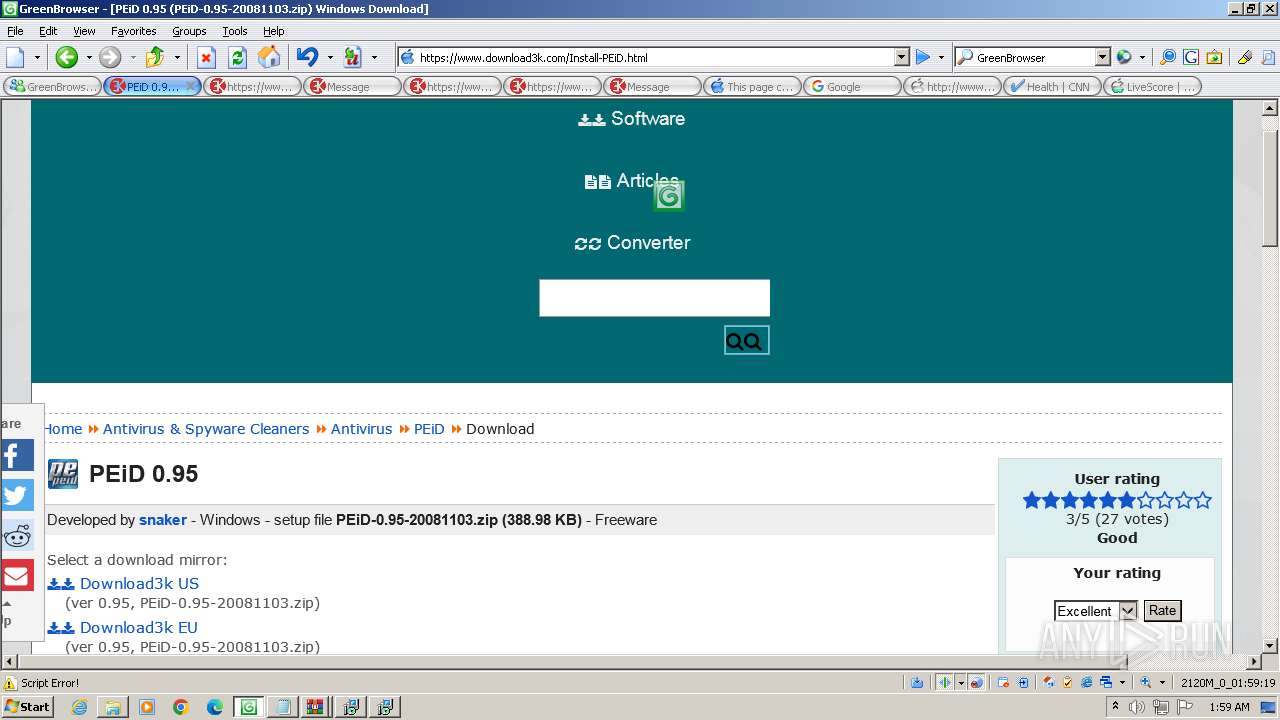Go back with the green Back arrow
1280x720 pixels.
pos(66,57)
